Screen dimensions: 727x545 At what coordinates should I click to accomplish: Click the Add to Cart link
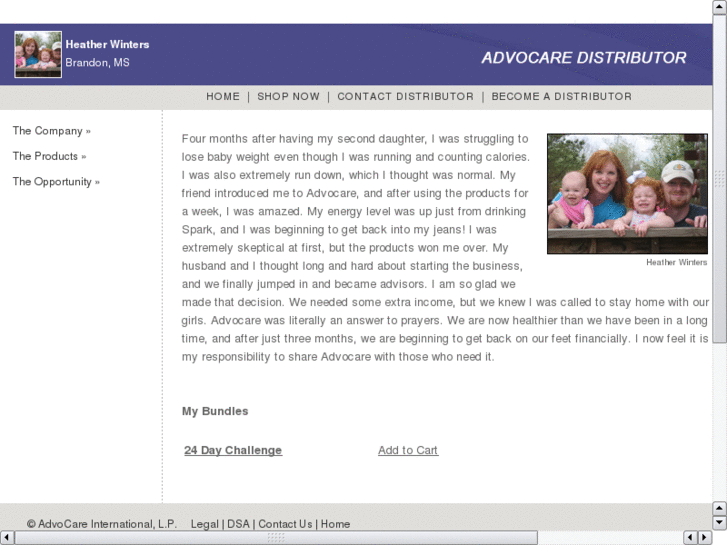408,450
